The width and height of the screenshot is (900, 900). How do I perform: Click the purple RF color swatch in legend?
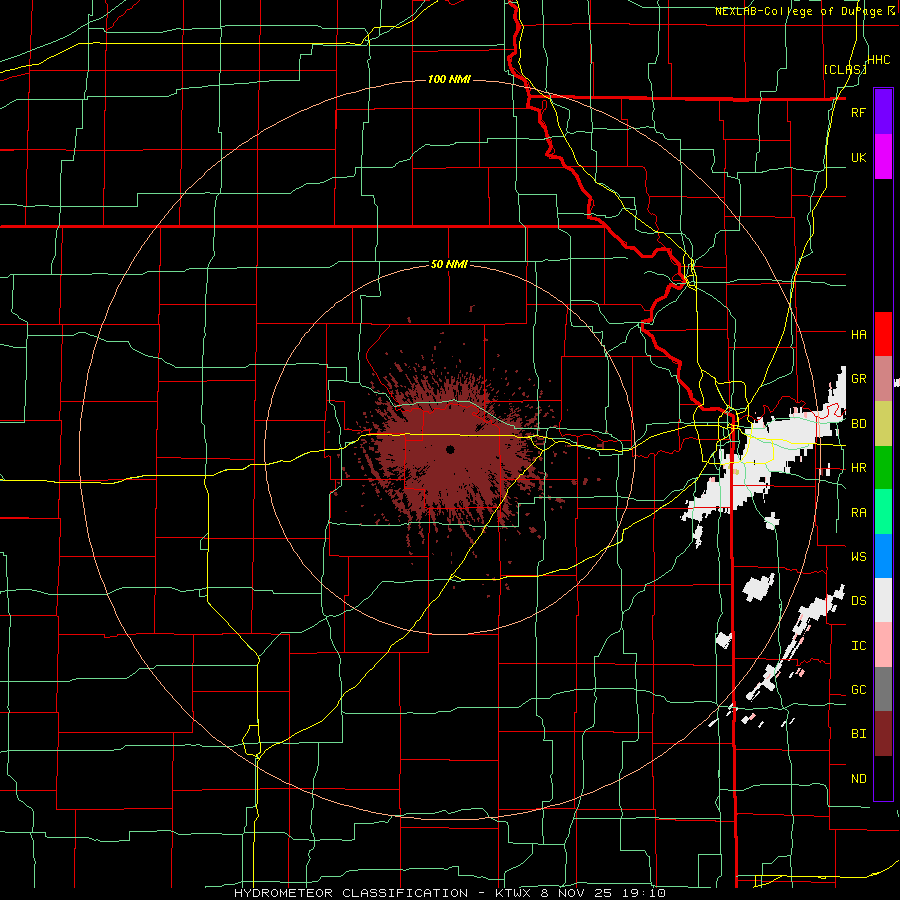coord(883,112)
